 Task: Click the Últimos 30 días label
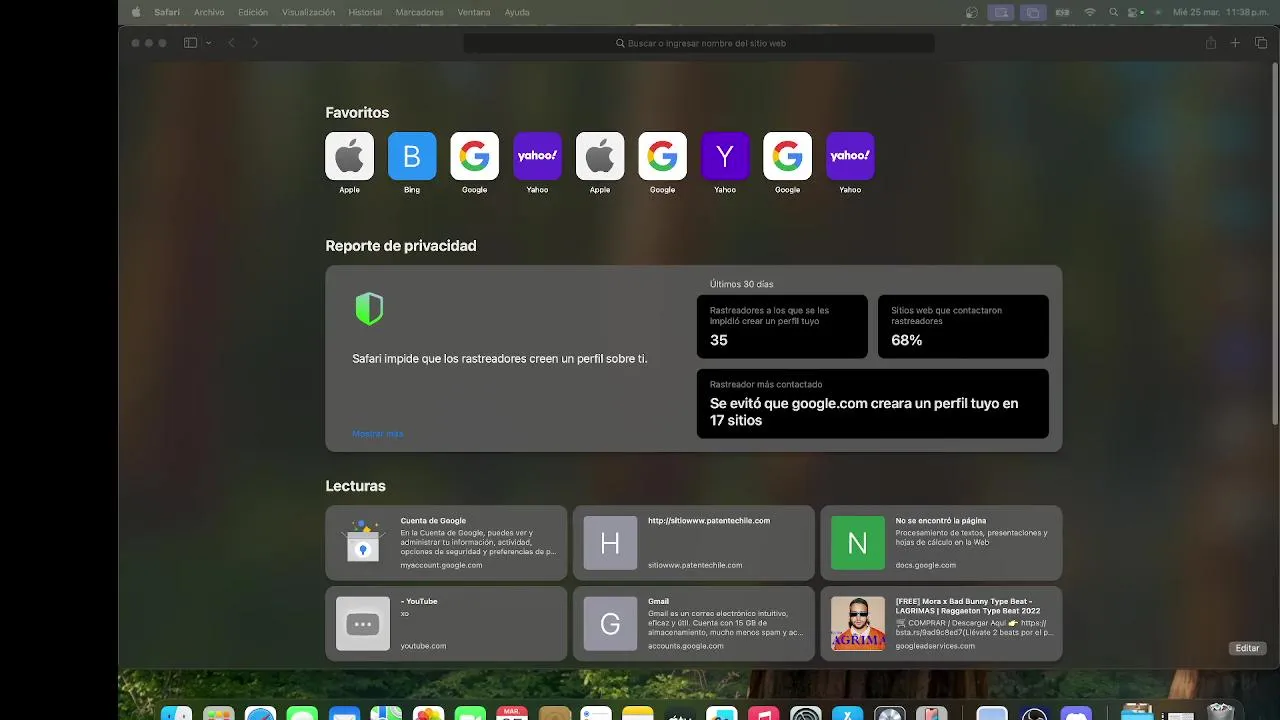(x=741, y=284)
